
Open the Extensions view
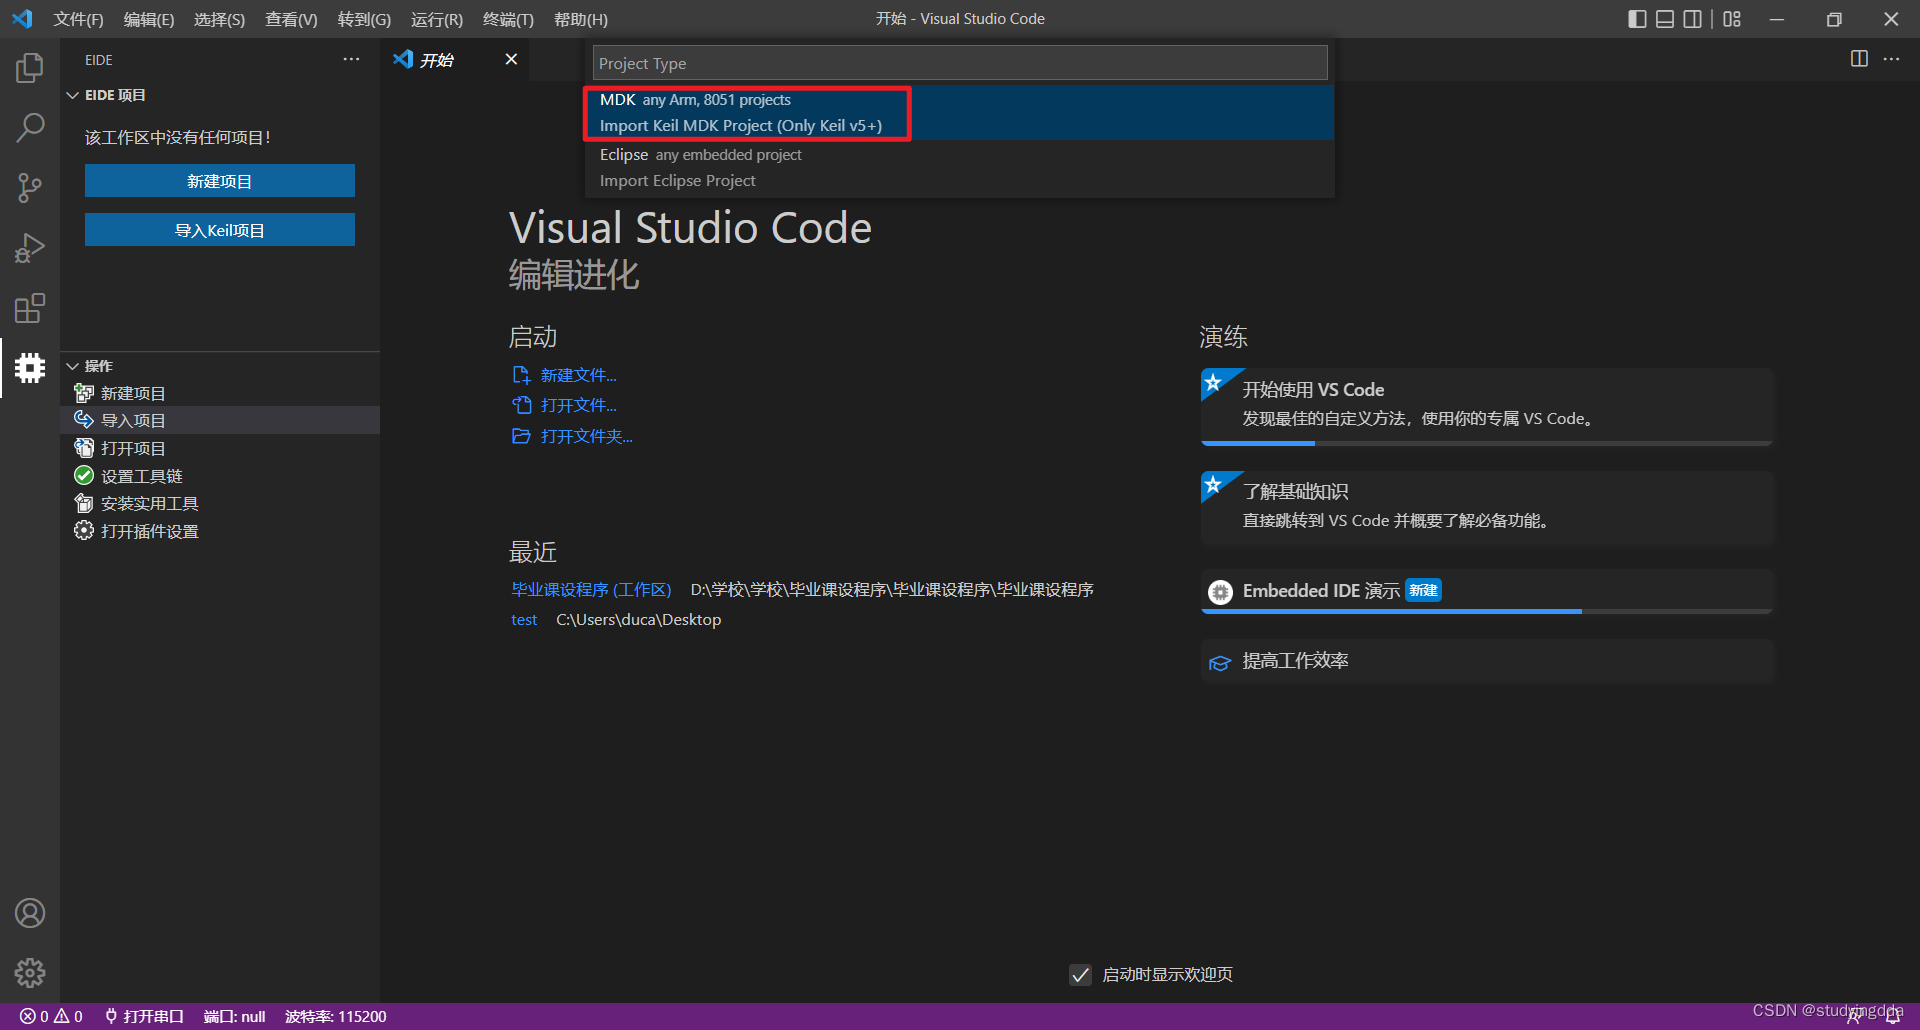pos(30,308)
